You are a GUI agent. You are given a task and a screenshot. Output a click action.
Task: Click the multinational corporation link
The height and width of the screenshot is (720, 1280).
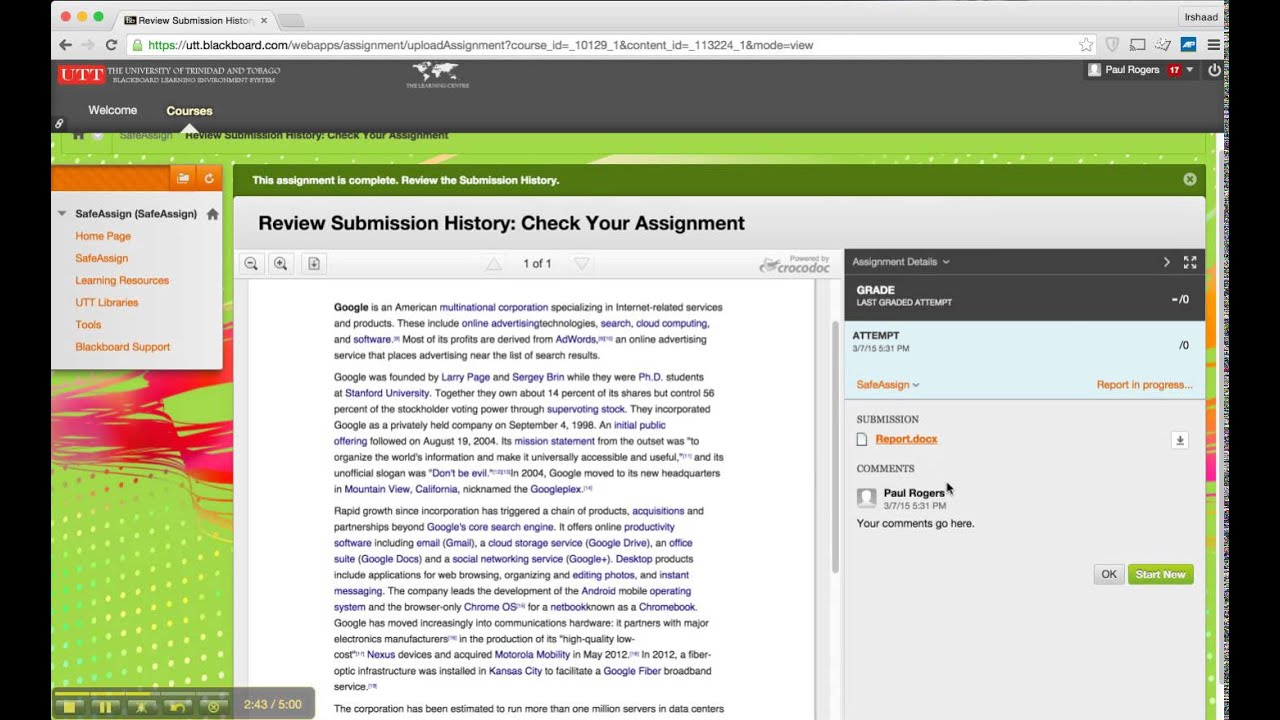click(x=494, y=307)
